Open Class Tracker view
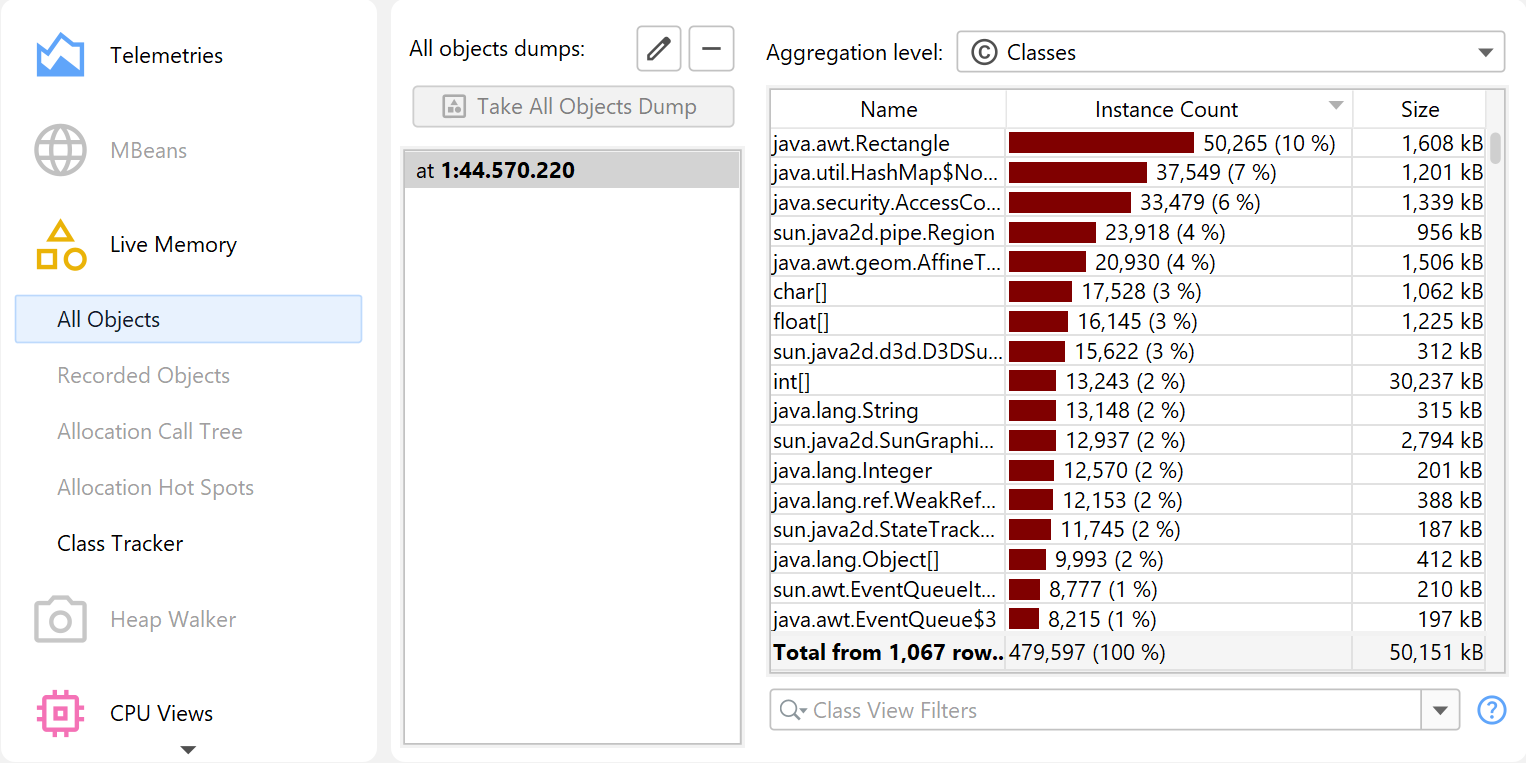 click(121, 543)
